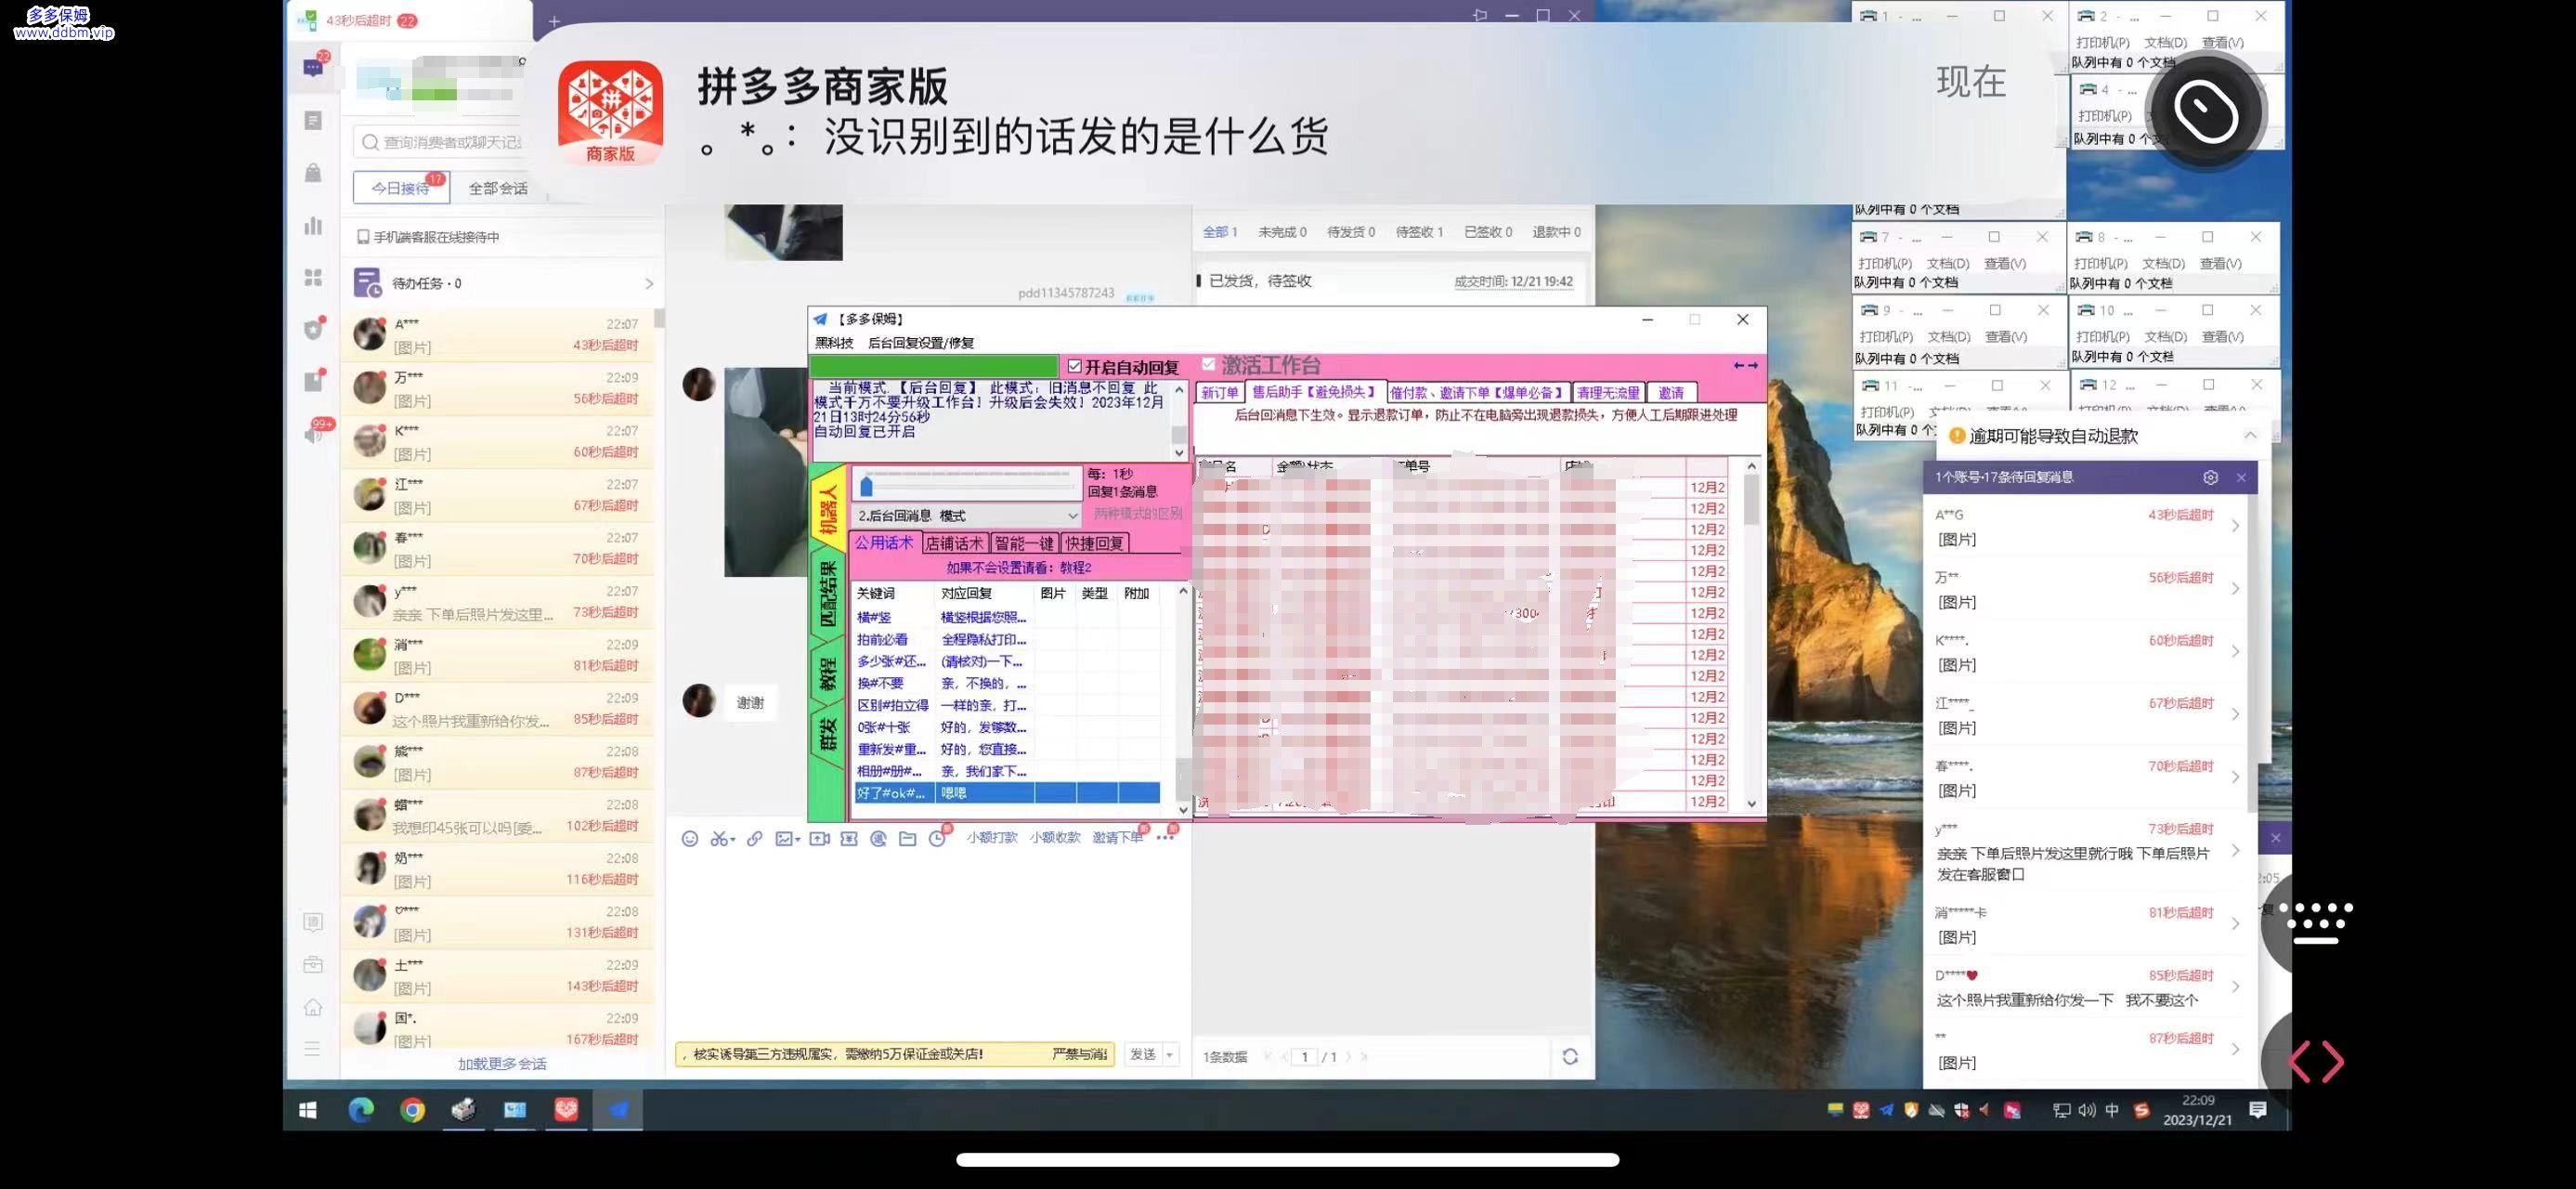Open more options (three dots) in chat toolbar
Viewport: 2576px width, 1189px height.
point(1165,838)
